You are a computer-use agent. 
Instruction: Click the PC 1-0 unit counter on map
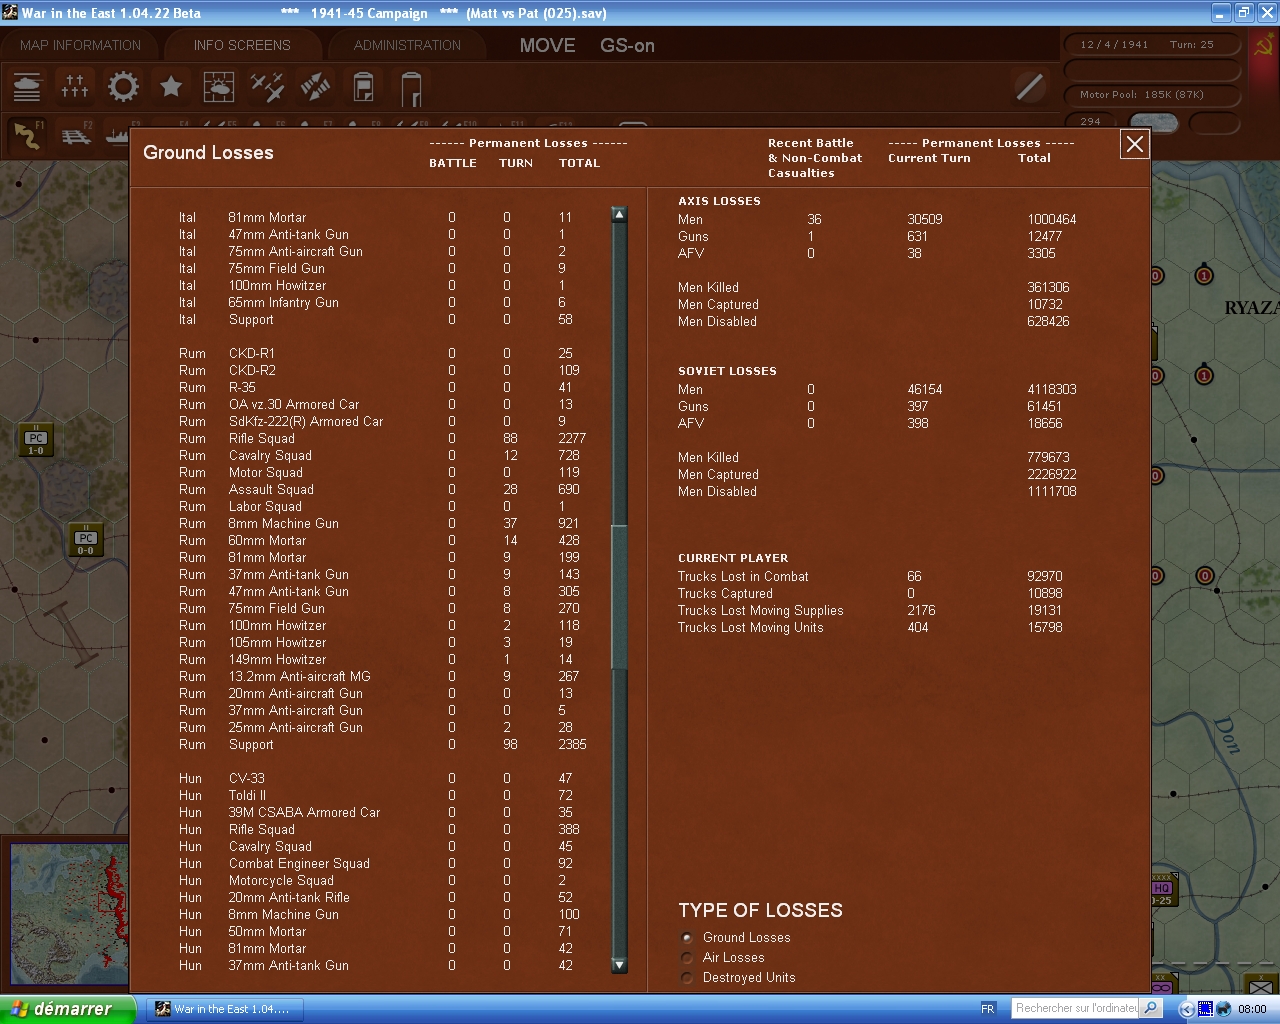point(36,441)
